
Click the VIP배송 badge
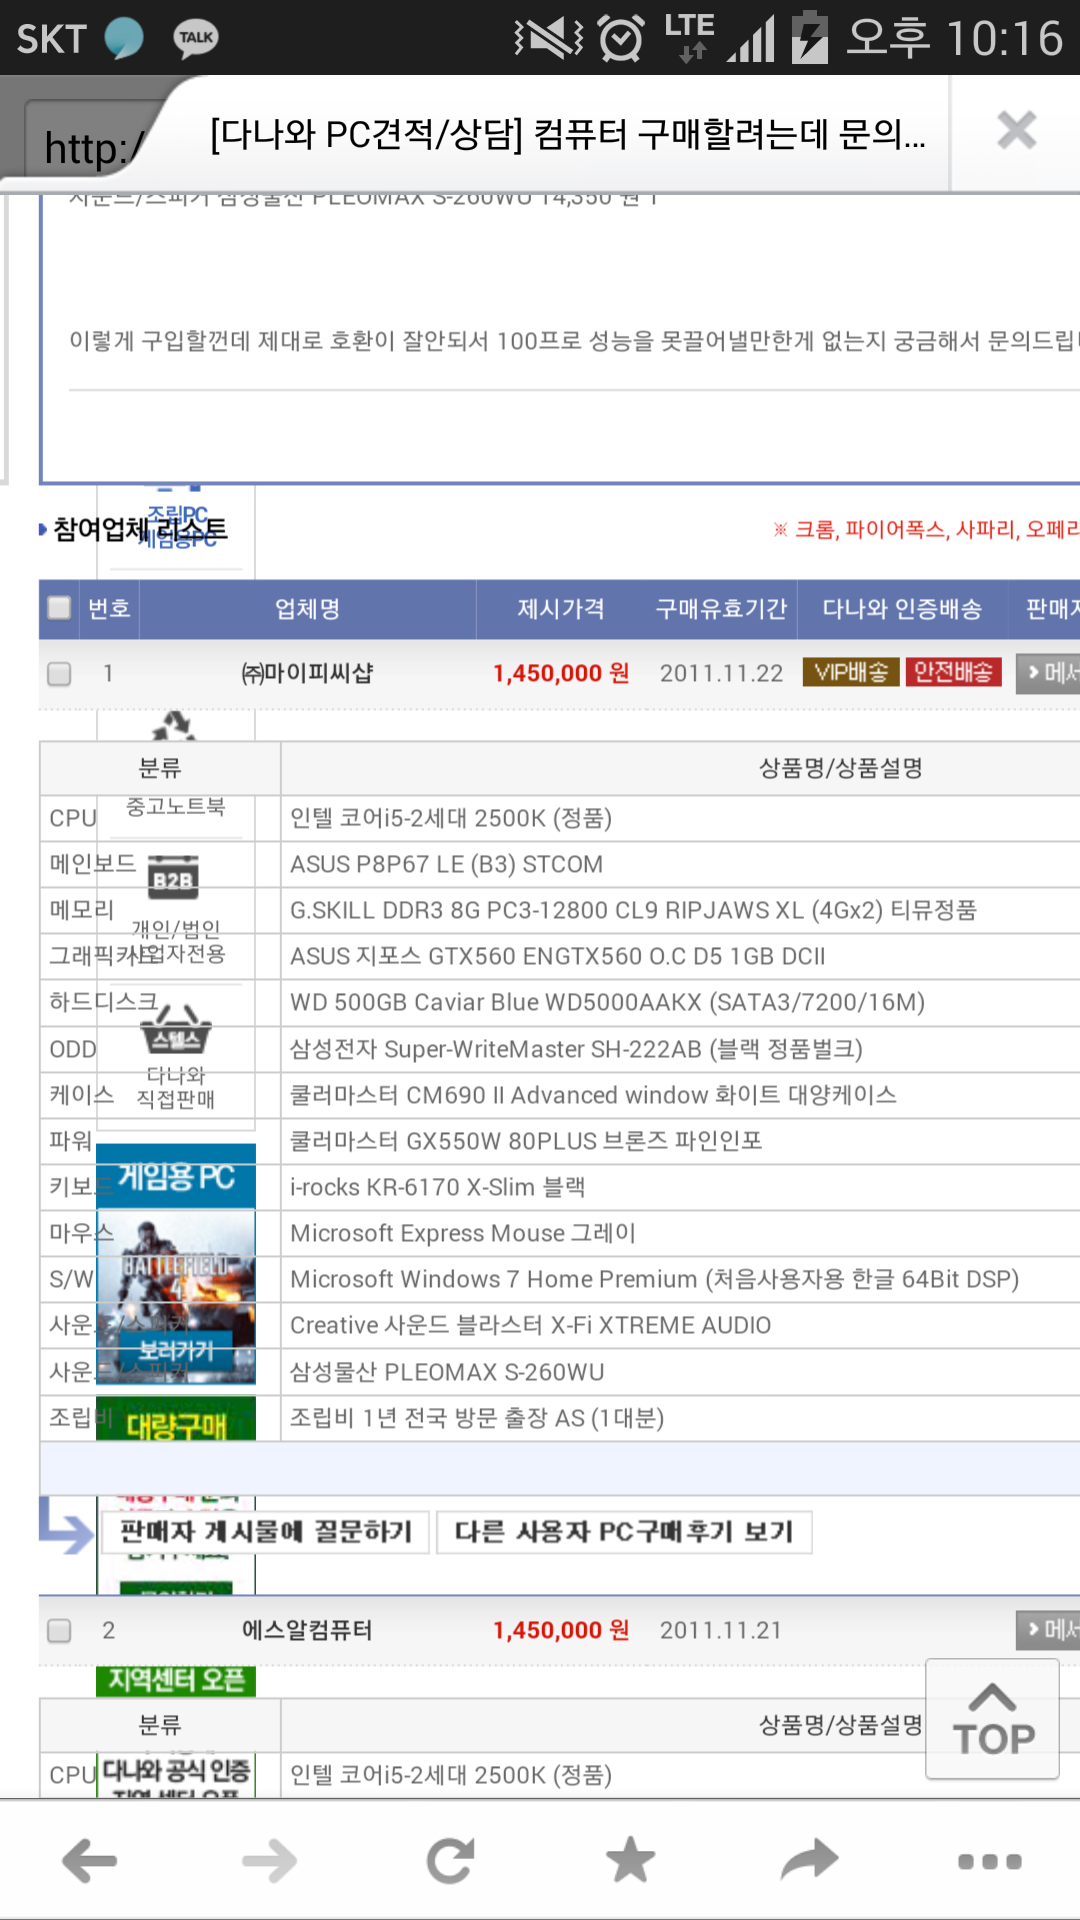pyautogui.click(x=850, y=673)
